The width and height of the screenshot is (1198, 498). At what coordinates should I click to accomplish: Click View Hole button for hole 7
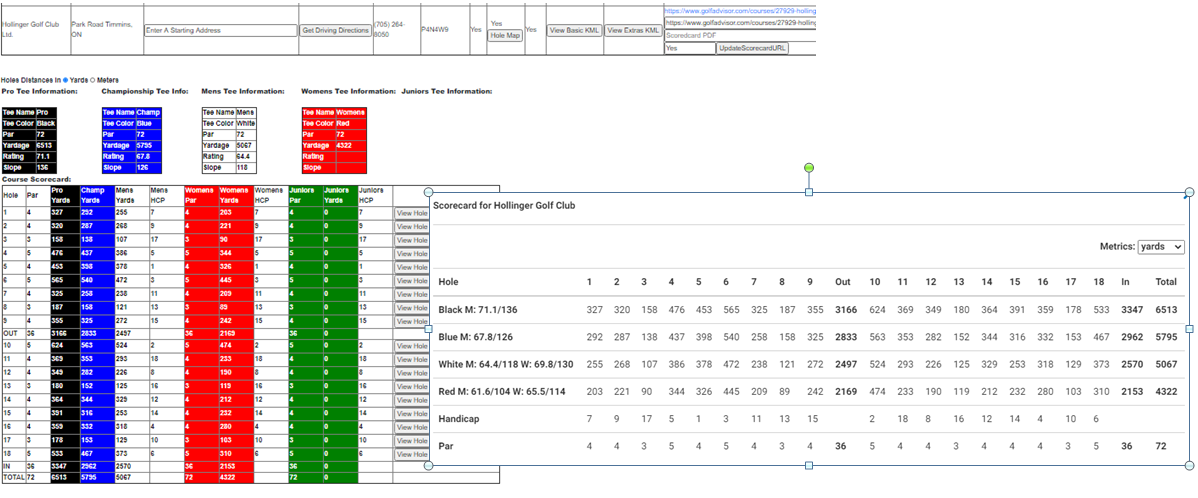click(411, 295)
